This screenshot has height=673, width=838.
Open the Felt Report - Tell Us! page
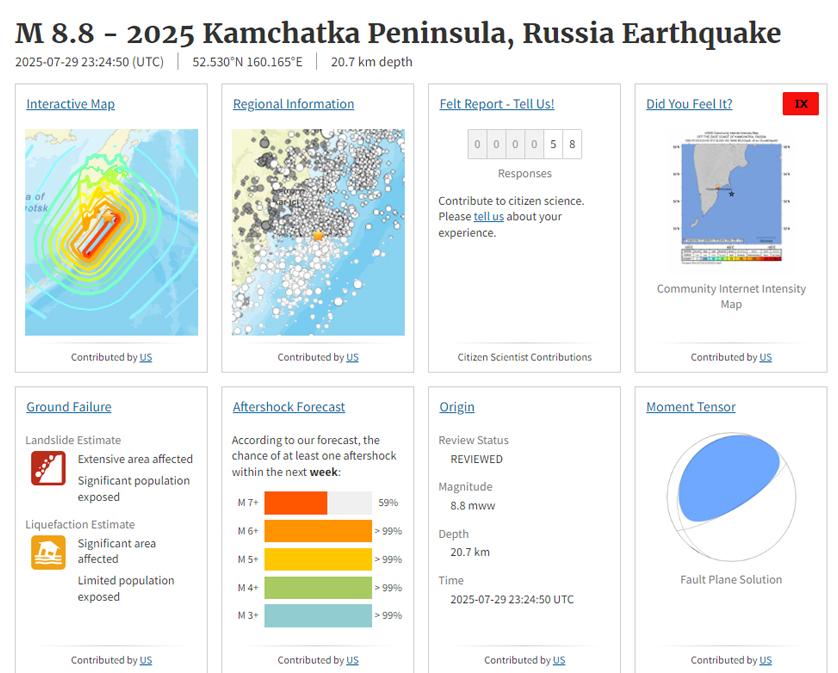tap(497, 104)
